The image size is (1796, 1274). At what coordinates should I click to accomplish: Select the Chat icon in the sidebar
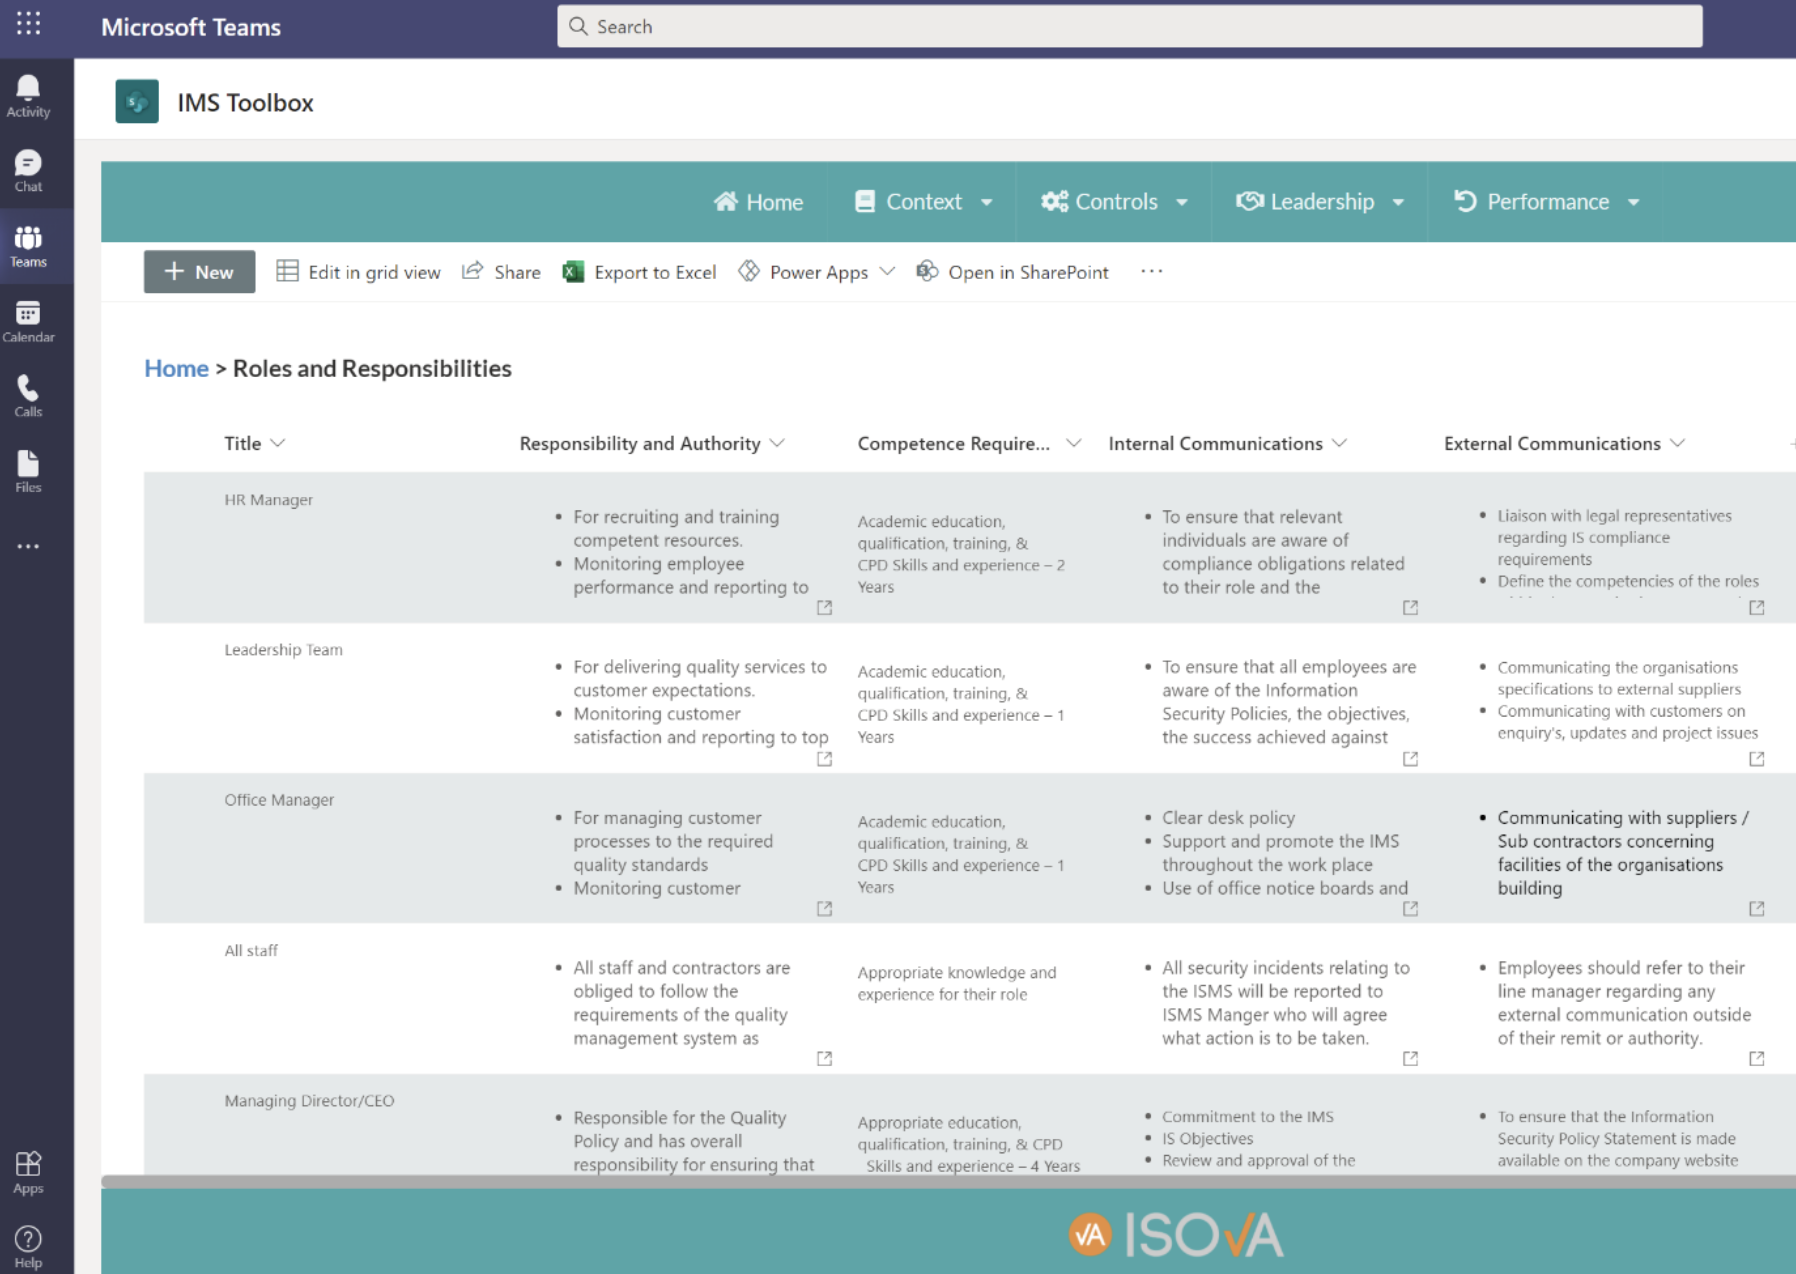click(x=27, y=170)
